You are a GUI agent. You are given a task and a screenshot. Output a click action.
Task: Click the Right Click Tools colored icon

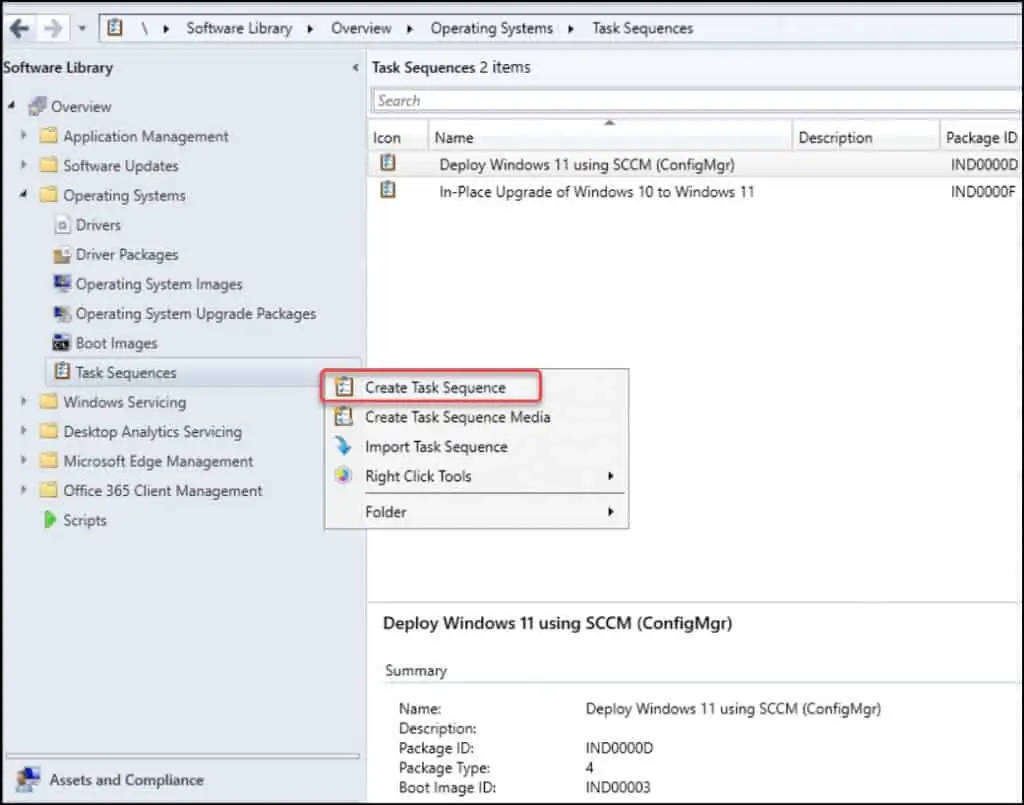coord(344,475)
